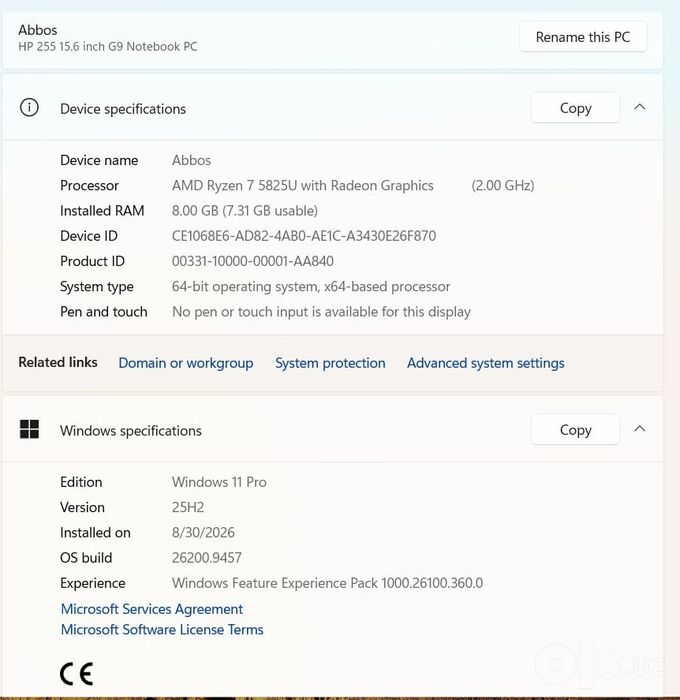Screen dimensions: 680x700
Task: Collapse the Windows specifications section
Action: [639, 429]
